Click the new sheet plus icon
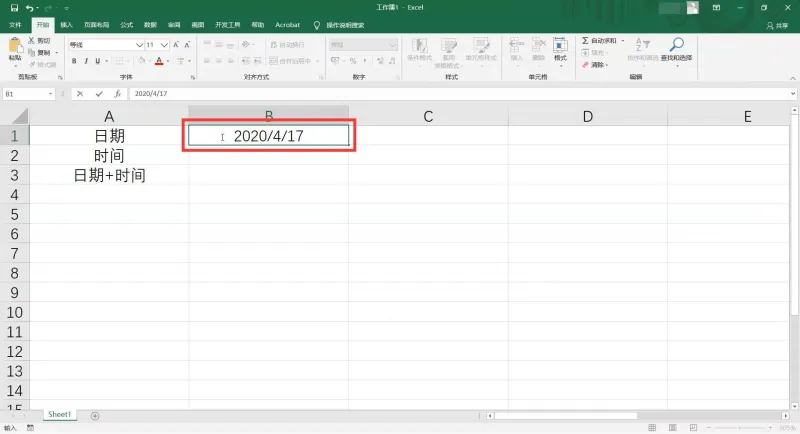The height and width of the screenshot is (434, 800). 95,416
